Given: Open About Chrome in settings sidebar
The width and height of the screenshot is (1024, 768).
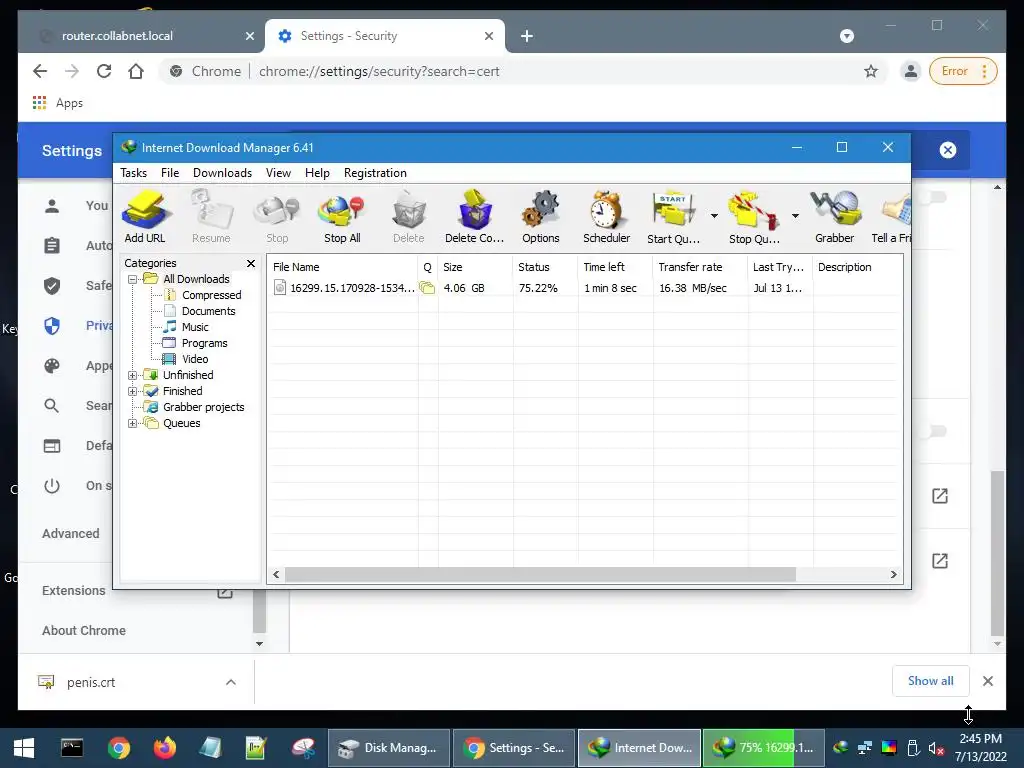Looking at the screenshot, I should click(84, 631).
